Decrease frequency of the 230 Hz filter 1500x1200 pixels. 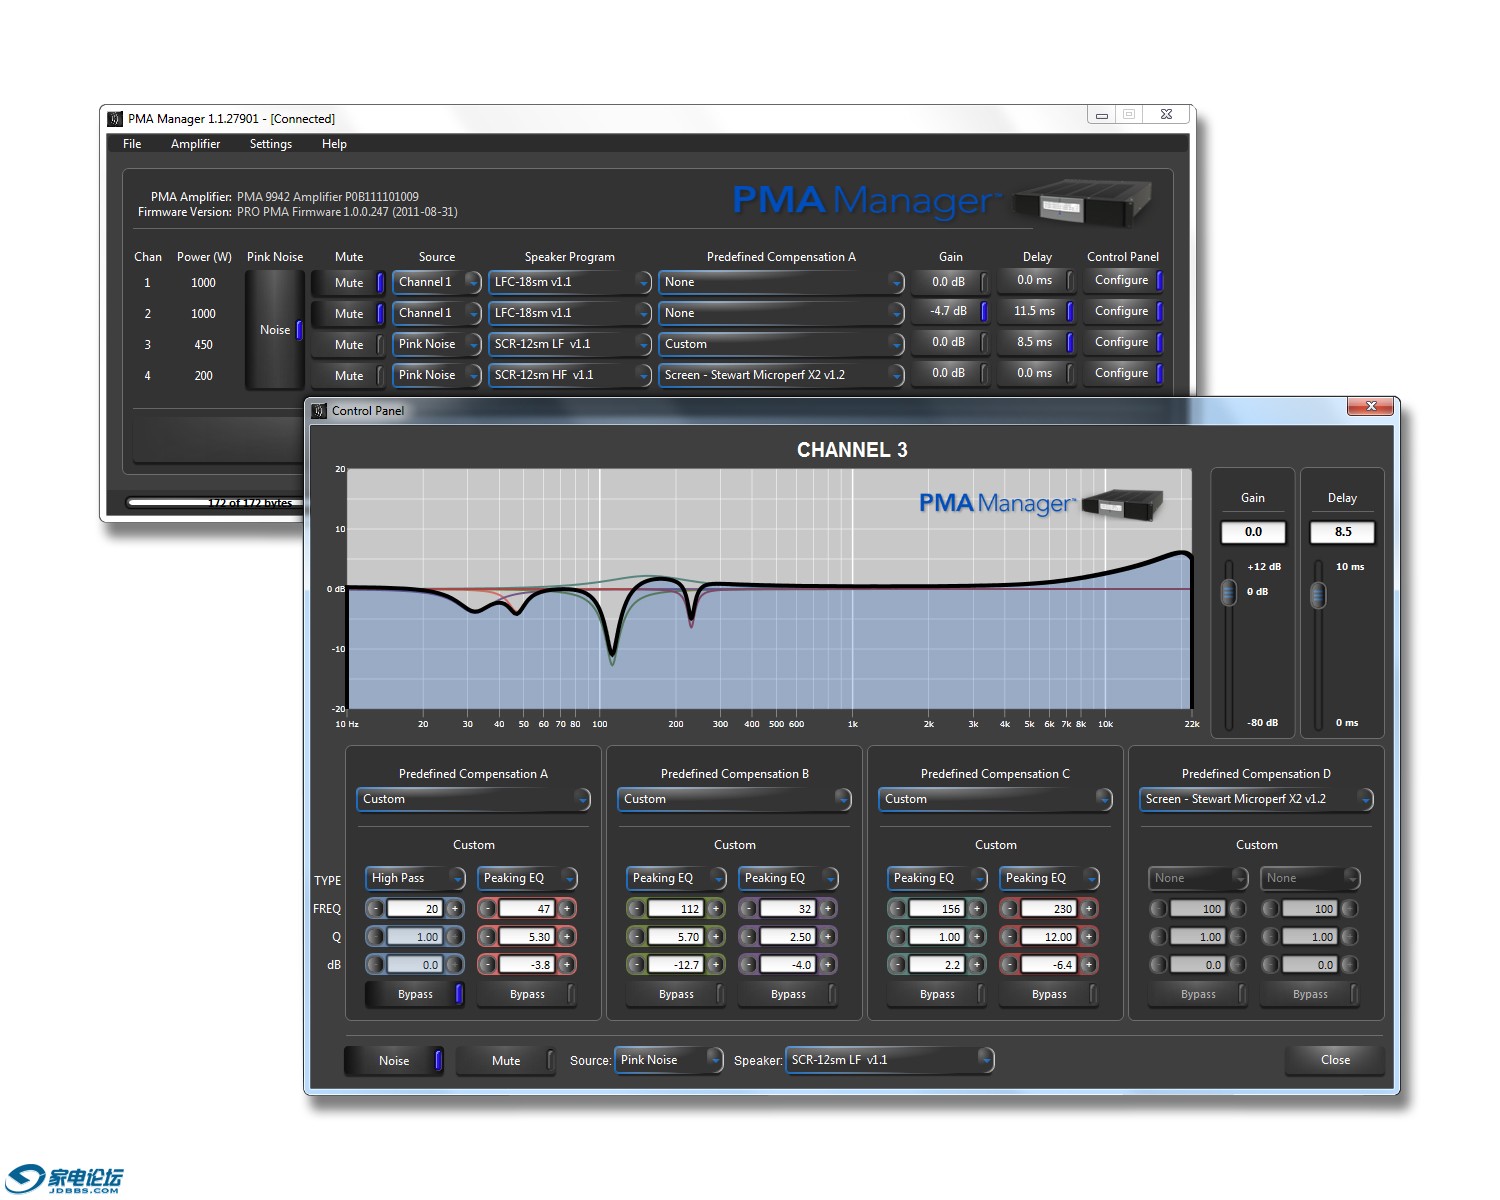coord(1010,909)
